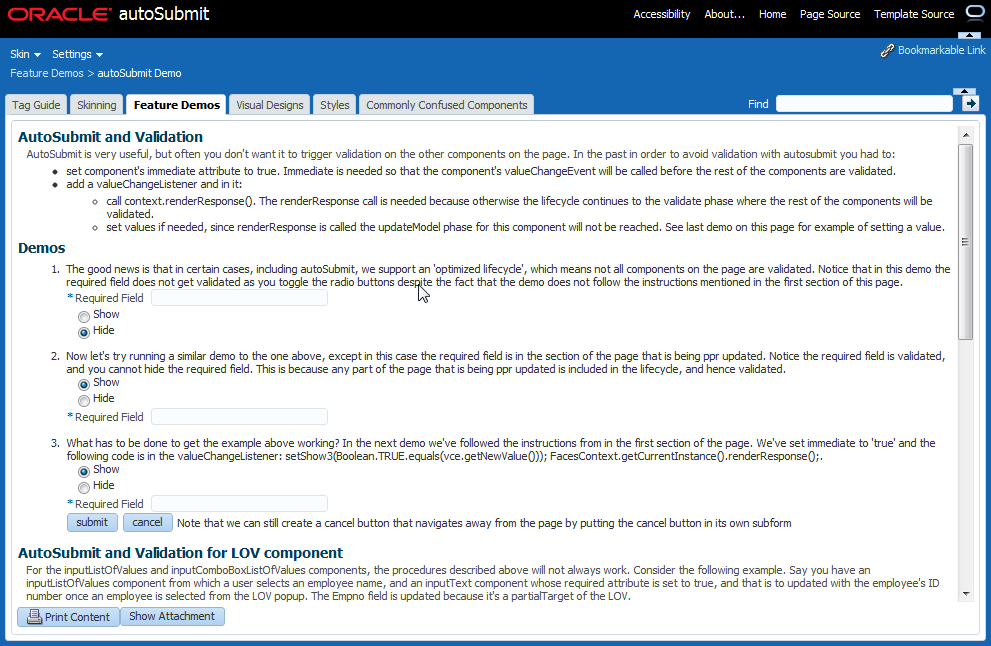This screenshot has height=646, width=991.
Task: Click the Show Attachment button
Action: tap(172, 616)
